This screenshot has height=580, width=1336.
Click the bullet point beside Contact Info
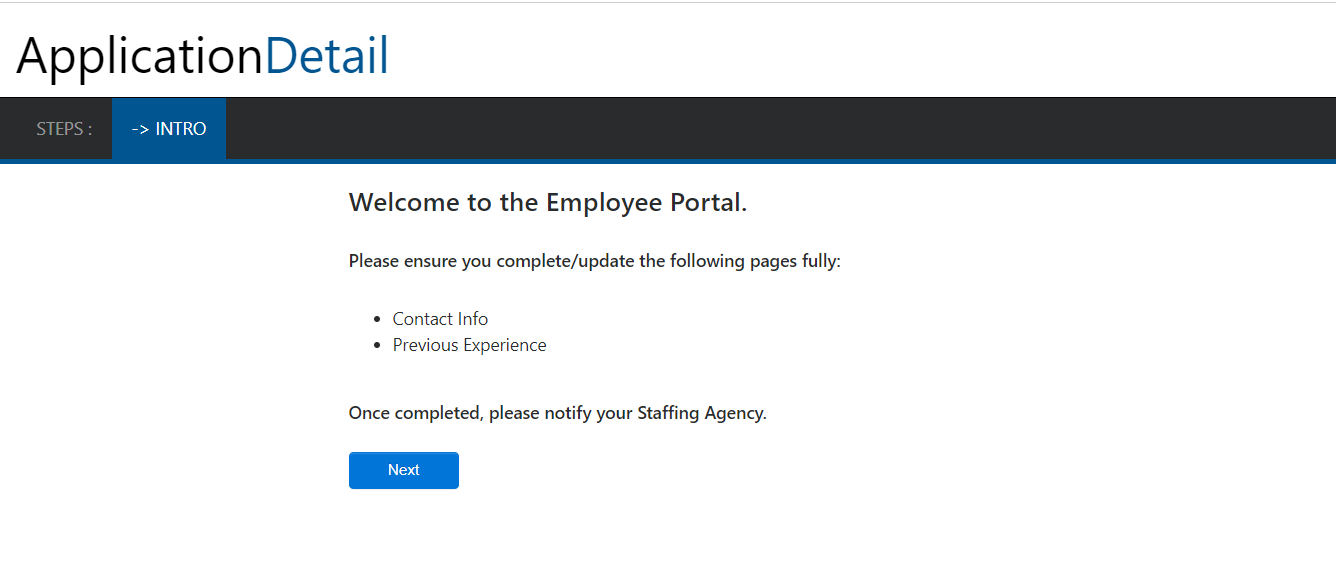tap(377, 320)
